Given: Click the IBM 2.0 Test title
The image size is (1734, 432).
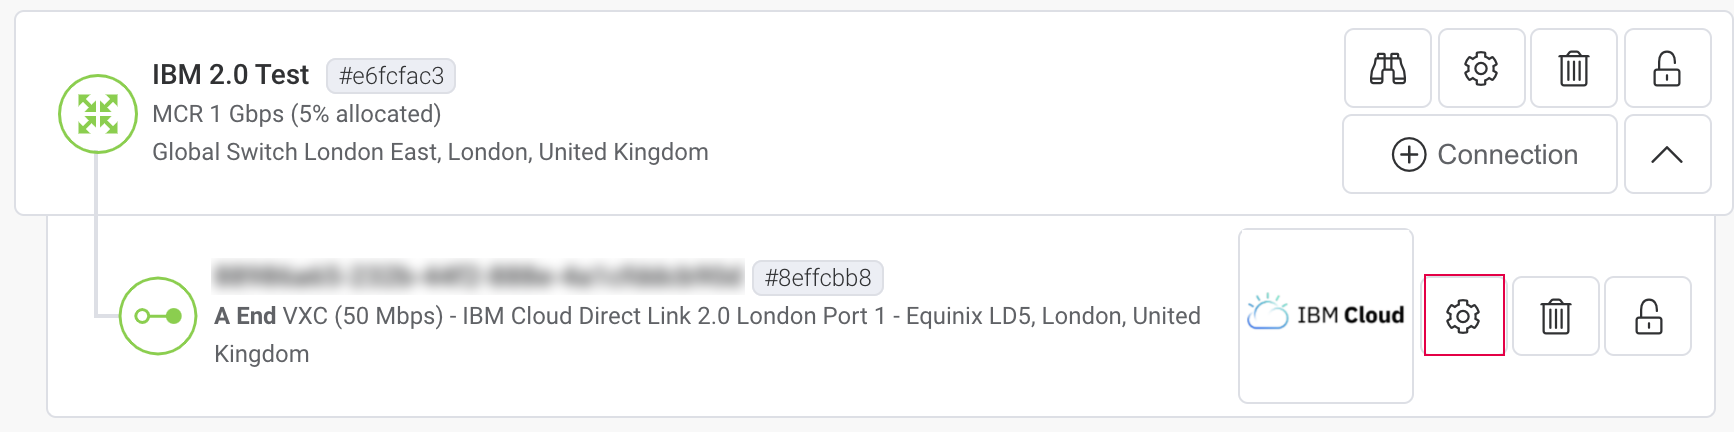Looking at the screenshot, I should (231, 75).
